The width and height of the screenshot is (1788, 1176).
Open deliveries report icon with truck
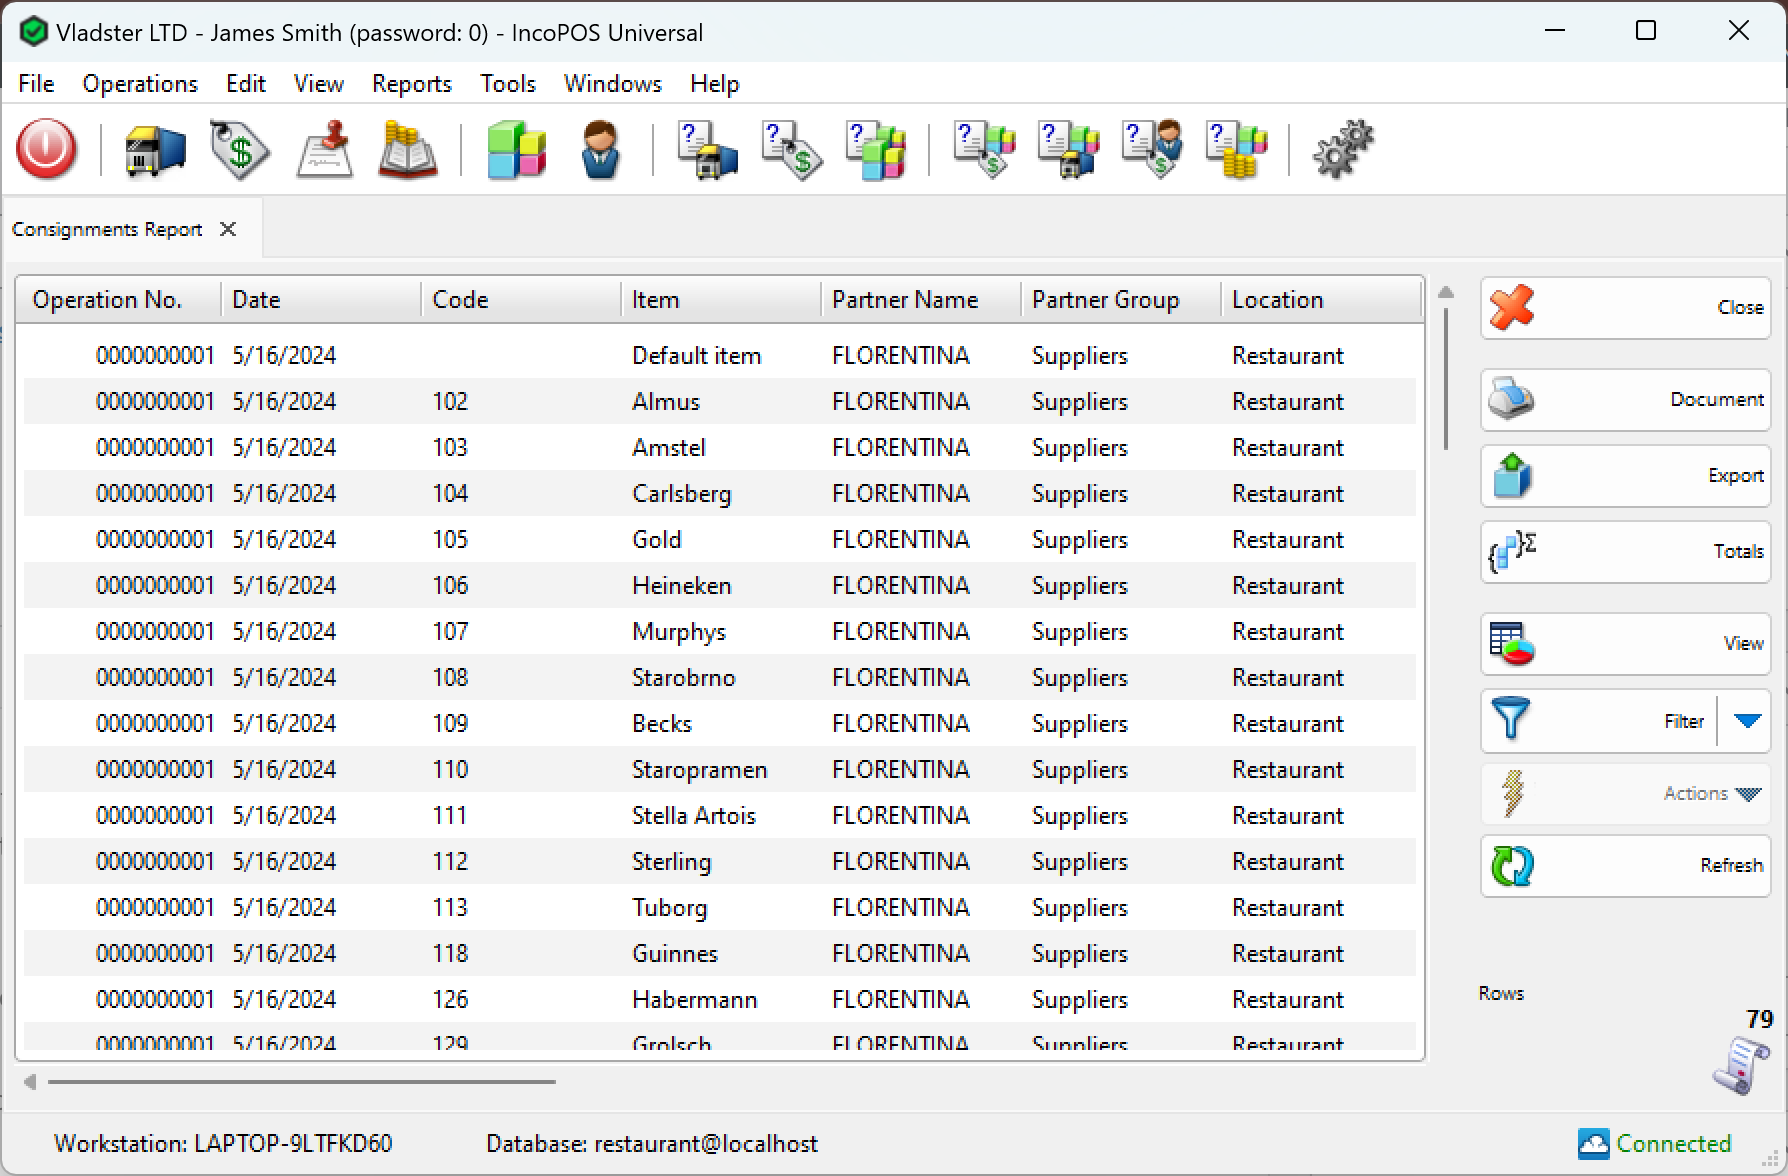point(707,150)
